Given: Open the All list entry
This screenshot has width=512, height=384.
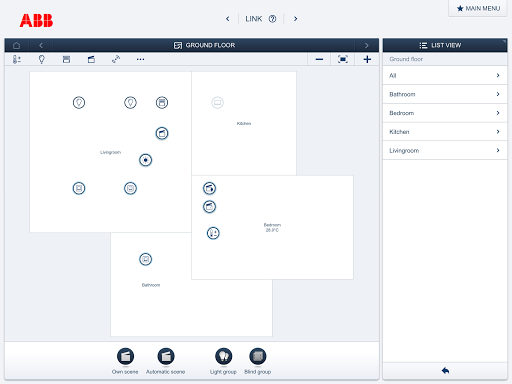Looking at the screenshot, I should 445,75.
